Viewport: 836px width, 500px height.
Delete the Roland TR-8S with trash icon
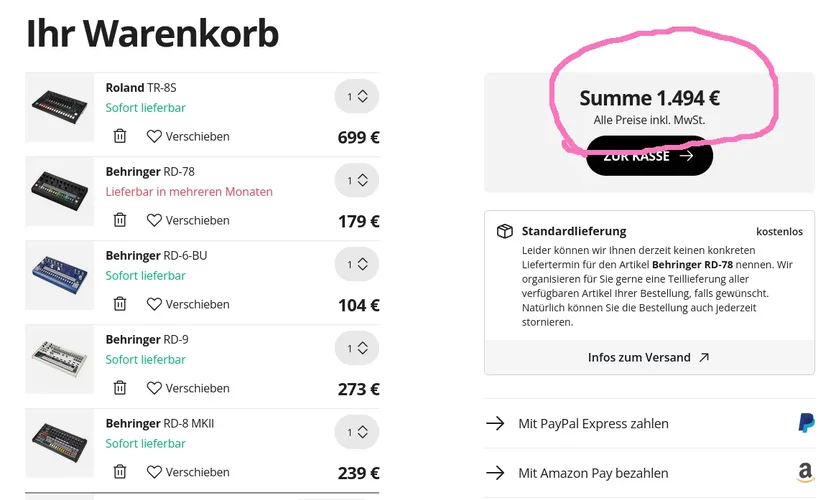click(120, 136)
